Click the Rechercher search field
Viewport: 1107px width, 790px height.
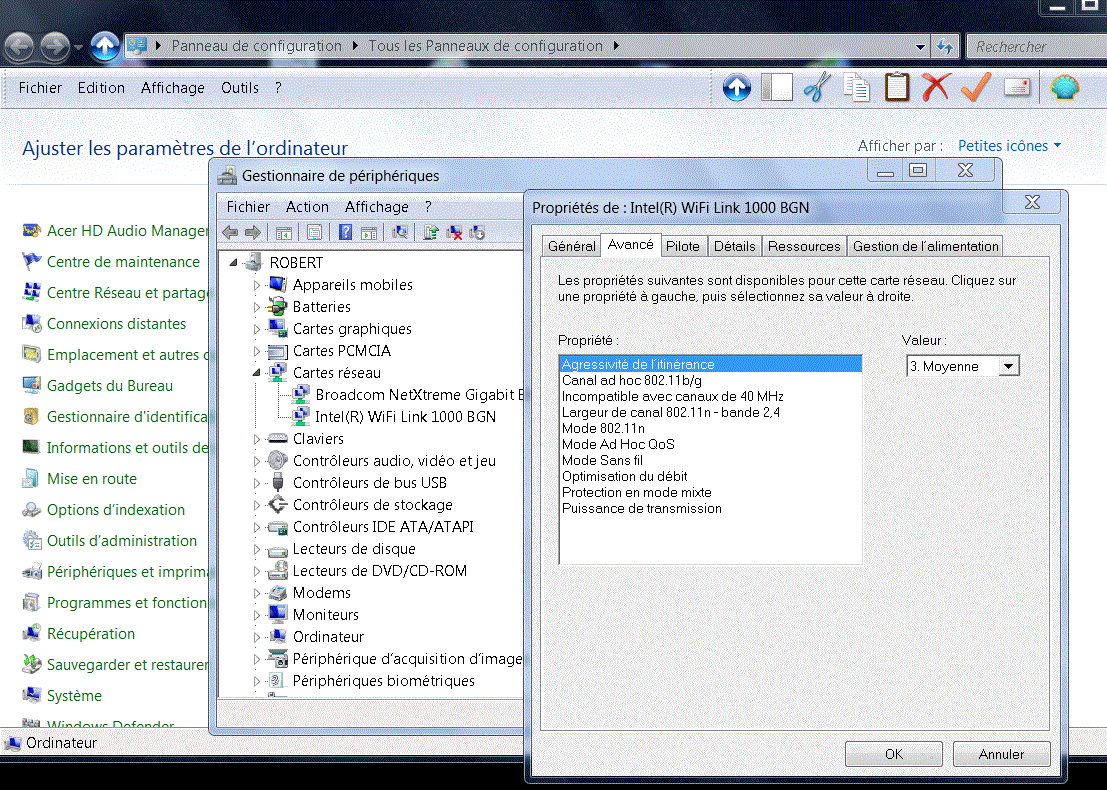point(1036,47)
